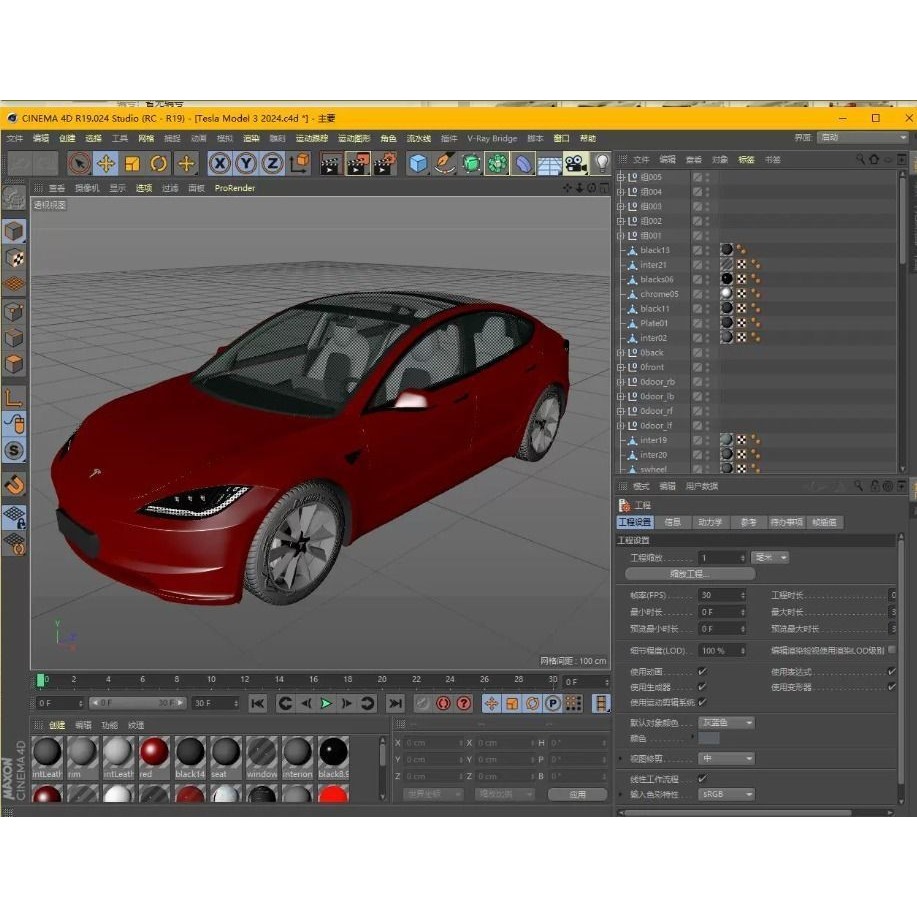Viewport: 917px width, 917px height.
Task: Click the red record keyframe button
Action: click(x=443, y=704)
